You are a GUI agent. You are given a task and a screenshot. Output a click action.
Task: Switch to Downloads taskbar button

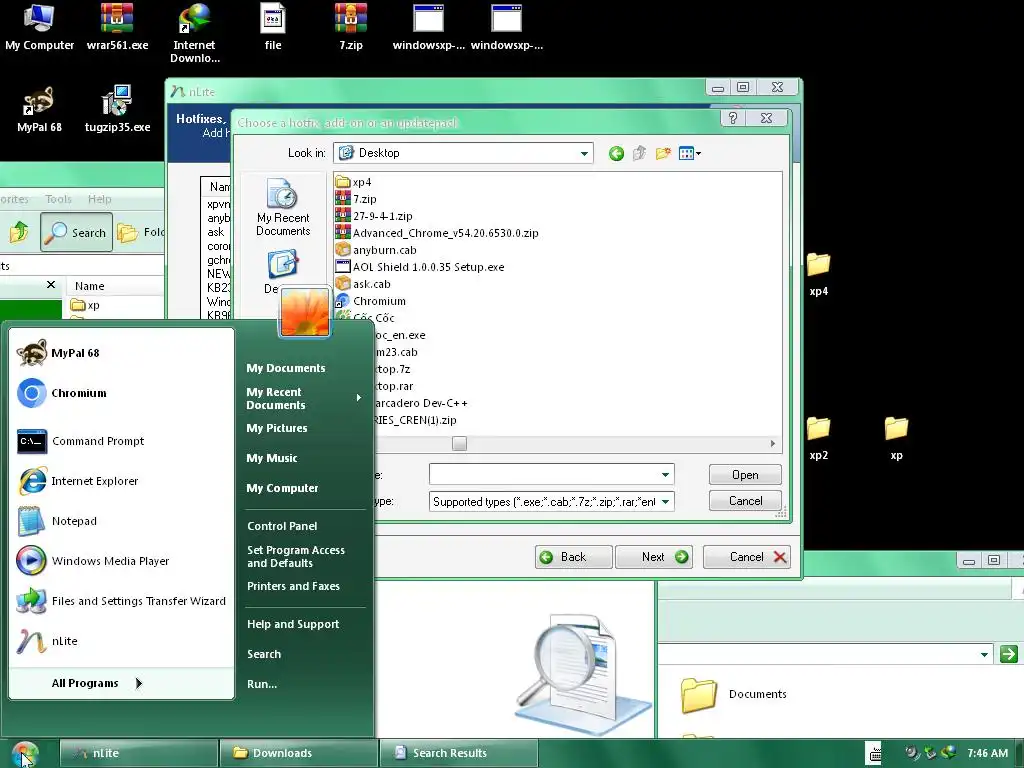(298, 753)
